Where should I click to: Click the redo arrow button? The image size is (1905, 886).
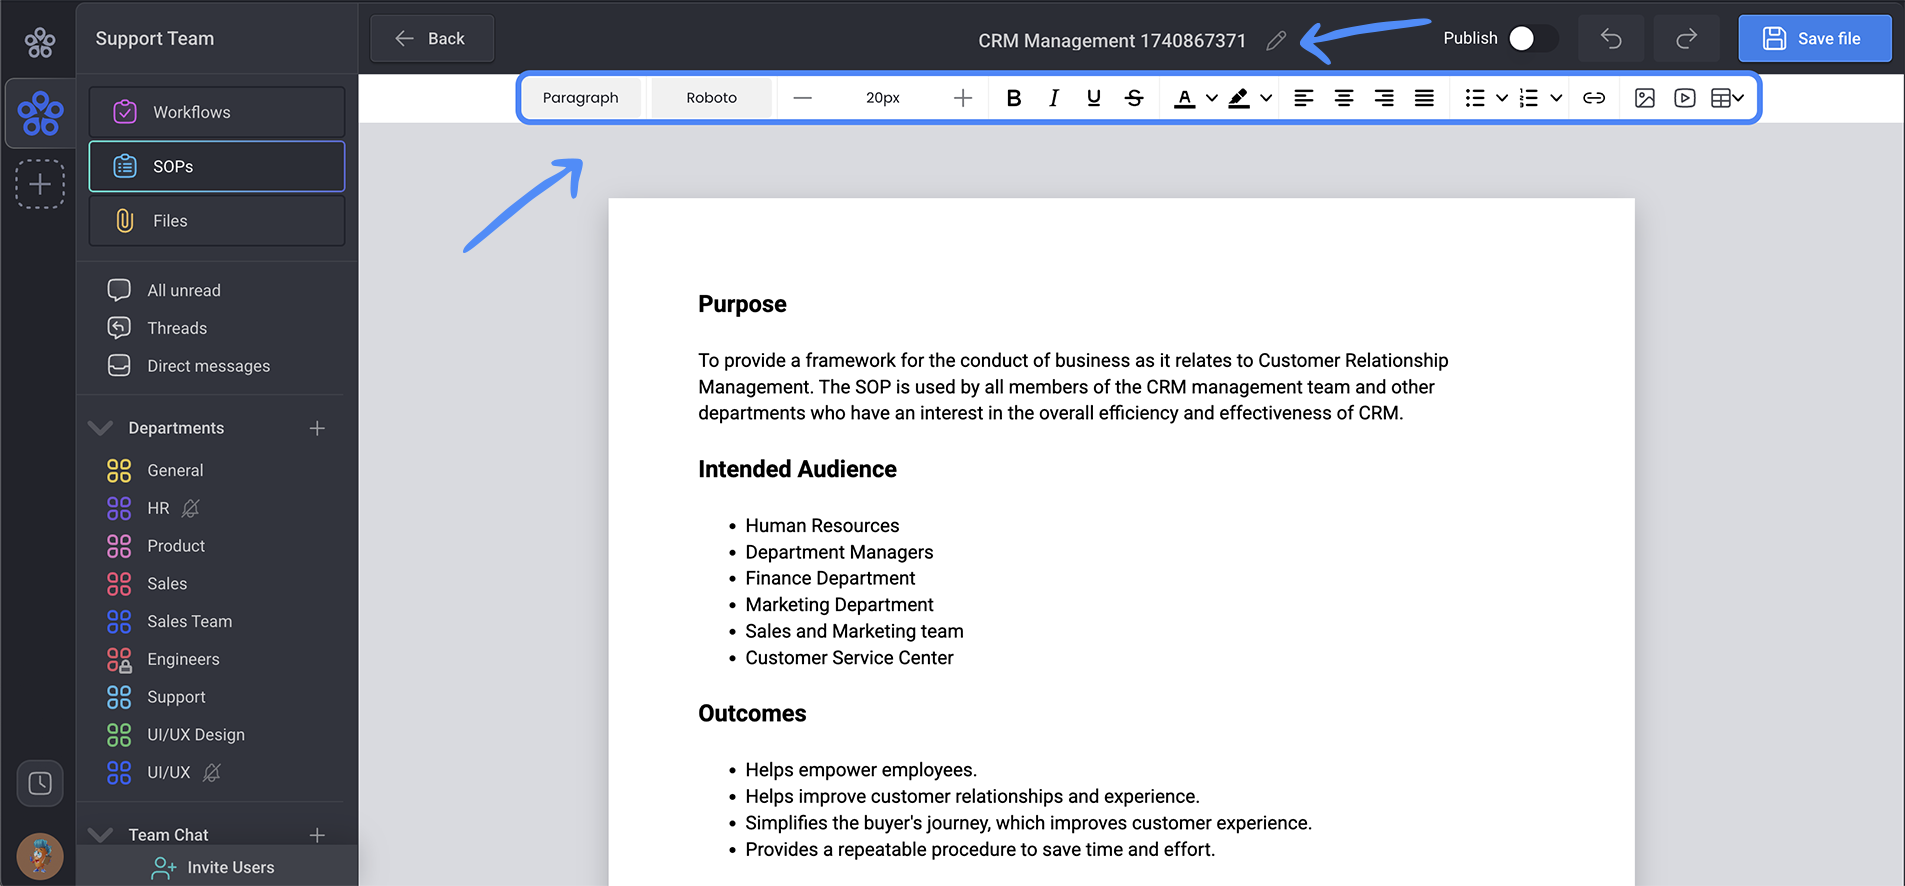[1687, 38]
